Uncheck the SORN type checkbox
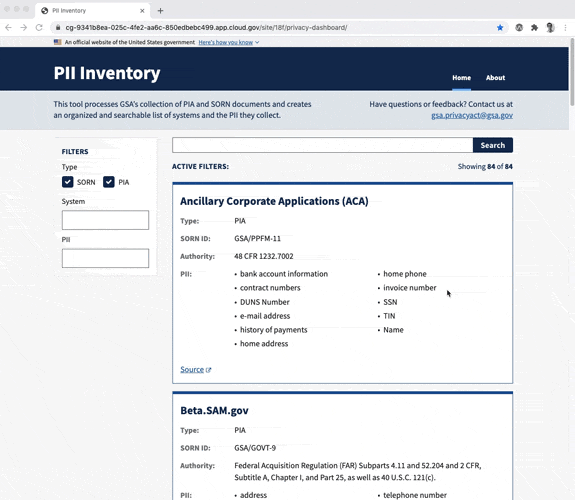The height and width of the screenshot is (500, 575). (x=67, y=182)
